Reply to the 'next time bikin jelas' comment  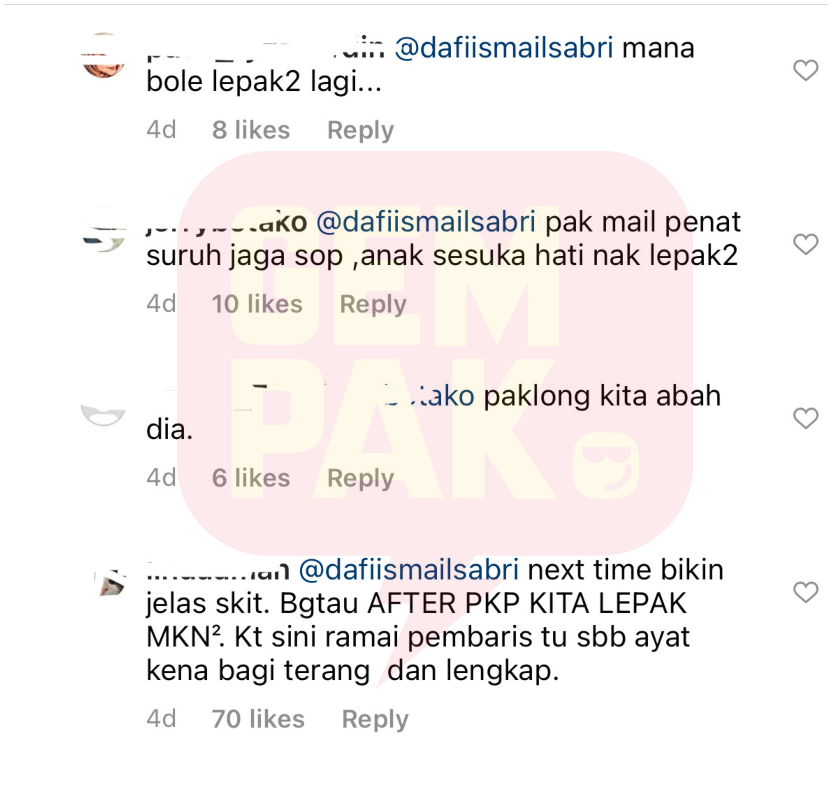point(375,720)
